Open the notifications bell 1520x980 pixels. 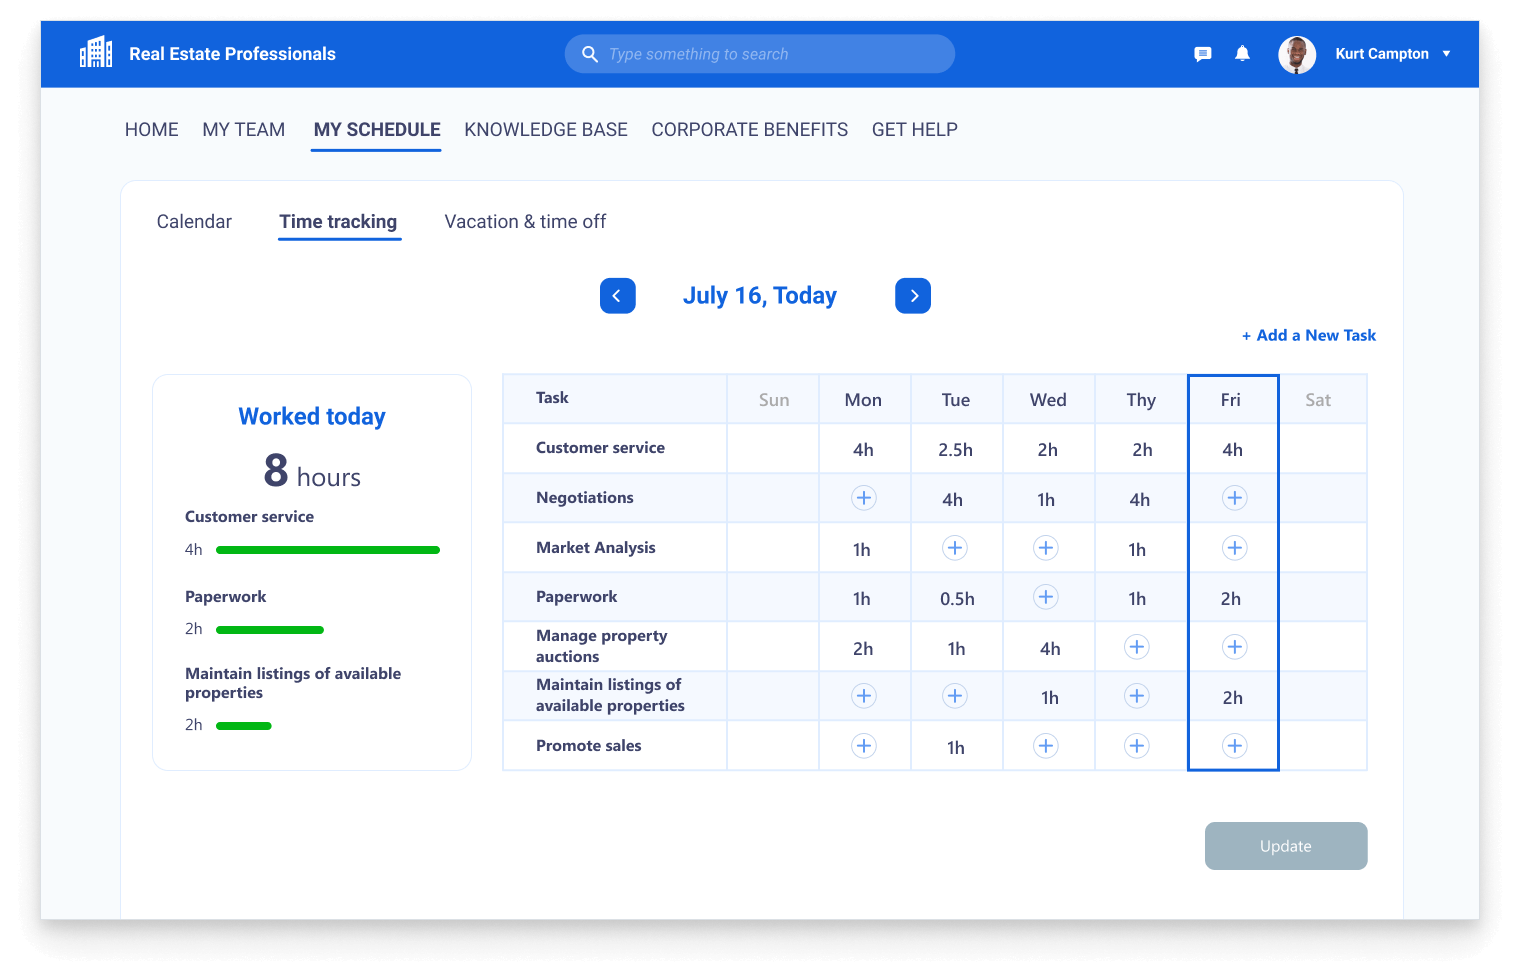click(x=1242, y=54)
